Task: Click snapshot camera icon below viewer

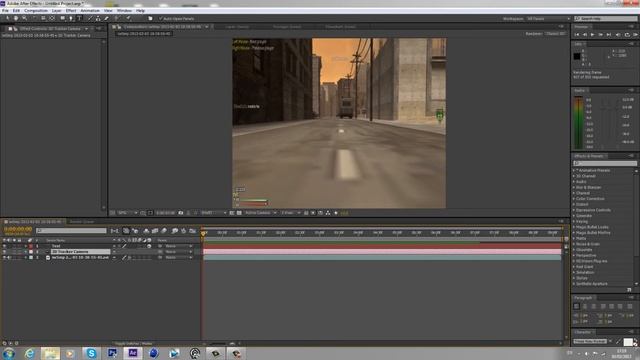Action: point(180,213)
